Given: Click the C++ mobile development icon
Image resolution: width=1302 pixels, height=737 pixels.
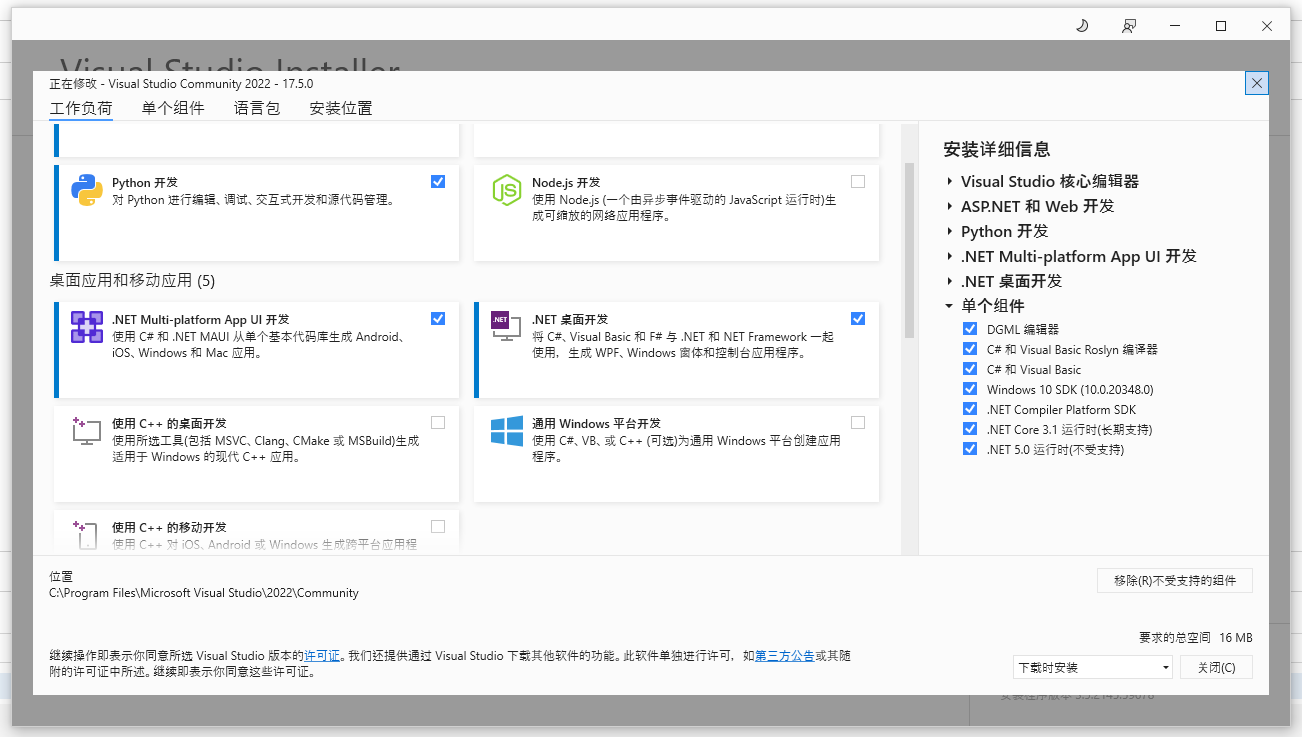Looking at the screenshot, I should pos(87,534).
